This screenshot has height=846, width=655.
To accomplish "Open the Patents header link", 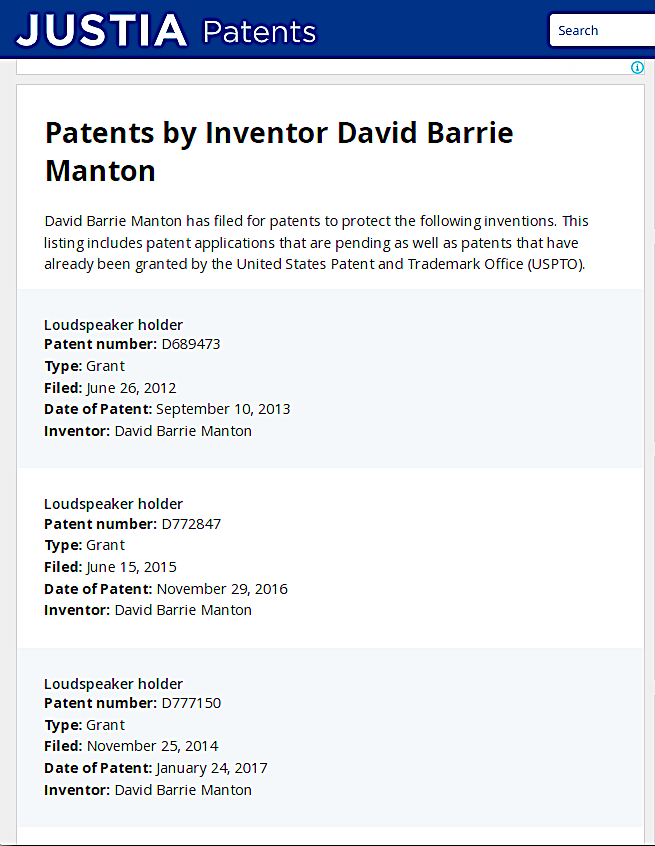I will click(259, 31).
